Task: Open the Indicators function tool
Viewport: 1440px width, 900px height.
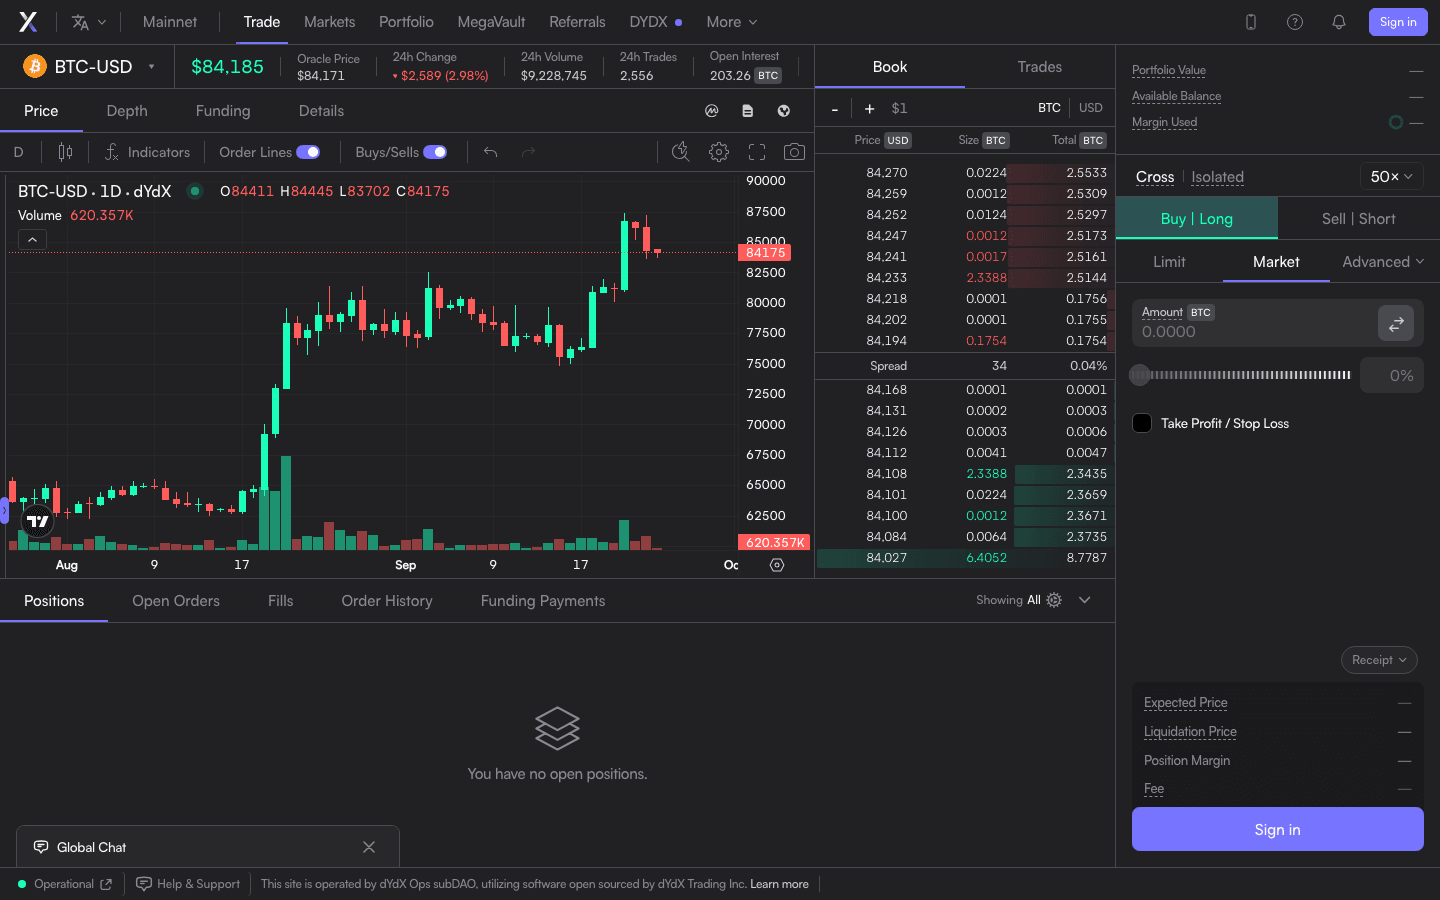Action: (x=147, y=152)
